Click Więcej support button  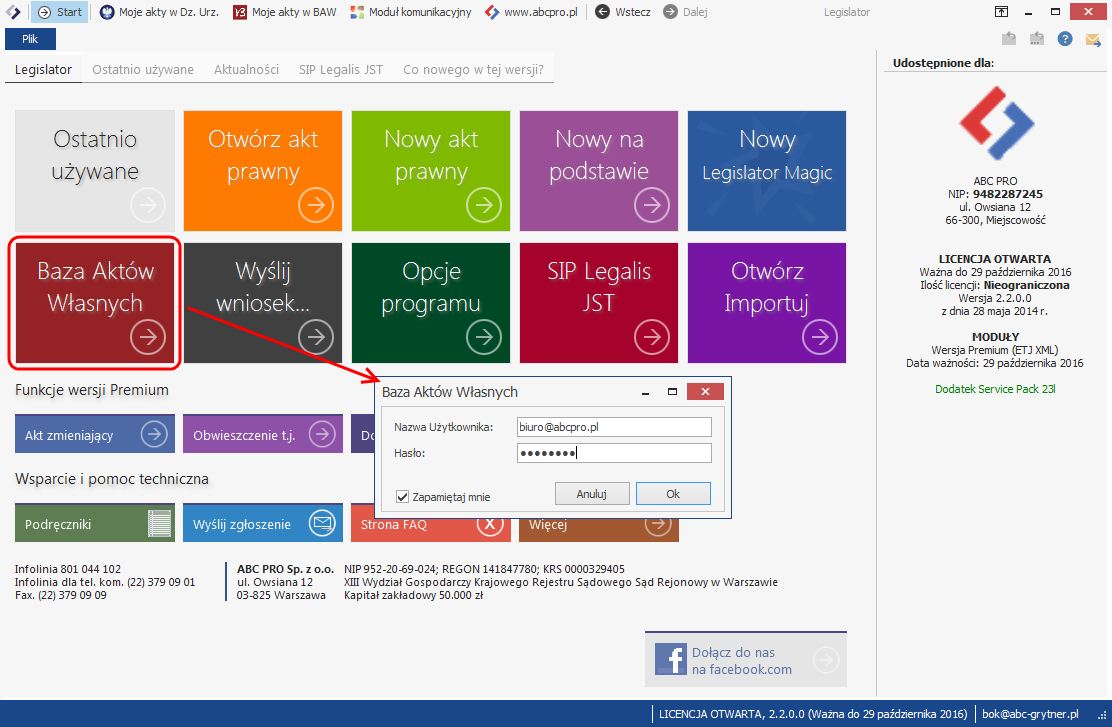(x=599, y=530)
